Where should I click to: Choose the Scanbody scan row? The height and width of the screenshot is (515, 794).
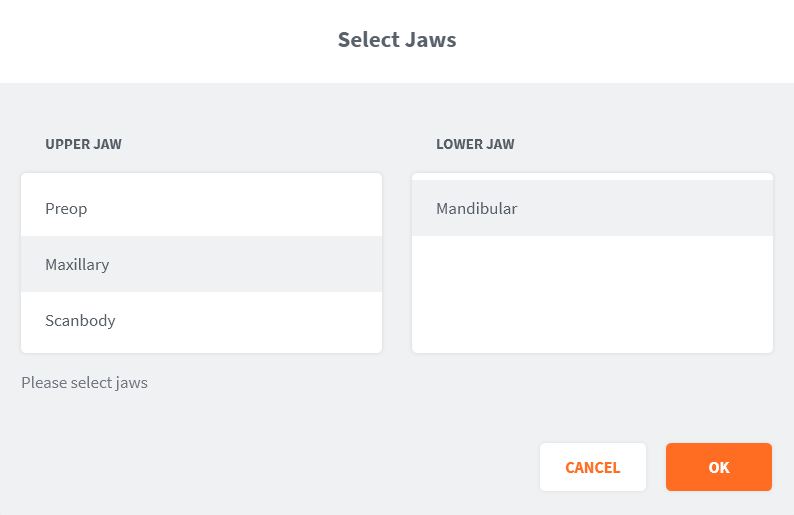(201, 321)
